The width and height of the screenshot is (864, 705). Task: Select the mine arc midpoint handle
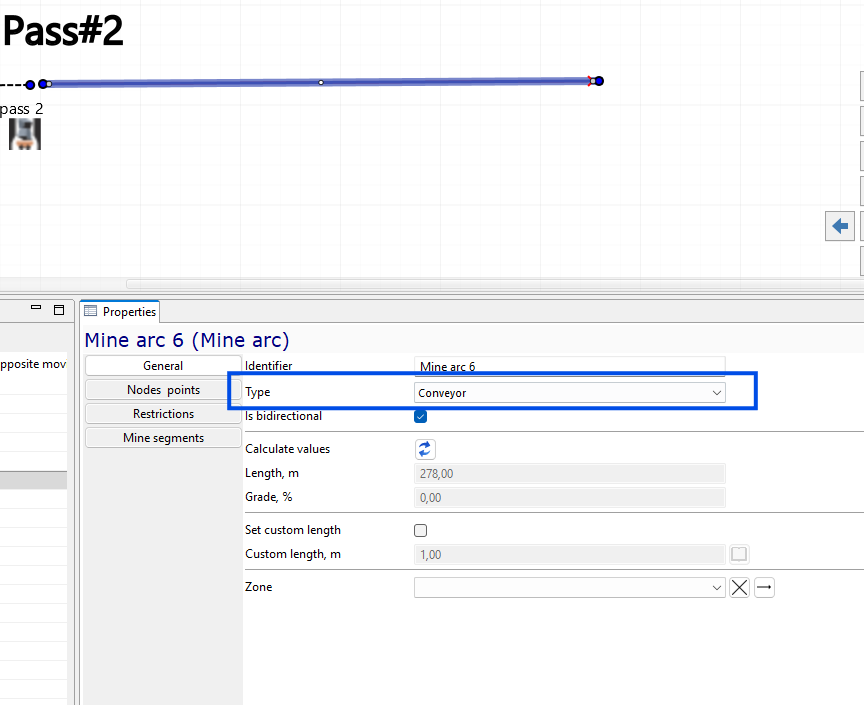pyautogui.click(x=321, y=83)
